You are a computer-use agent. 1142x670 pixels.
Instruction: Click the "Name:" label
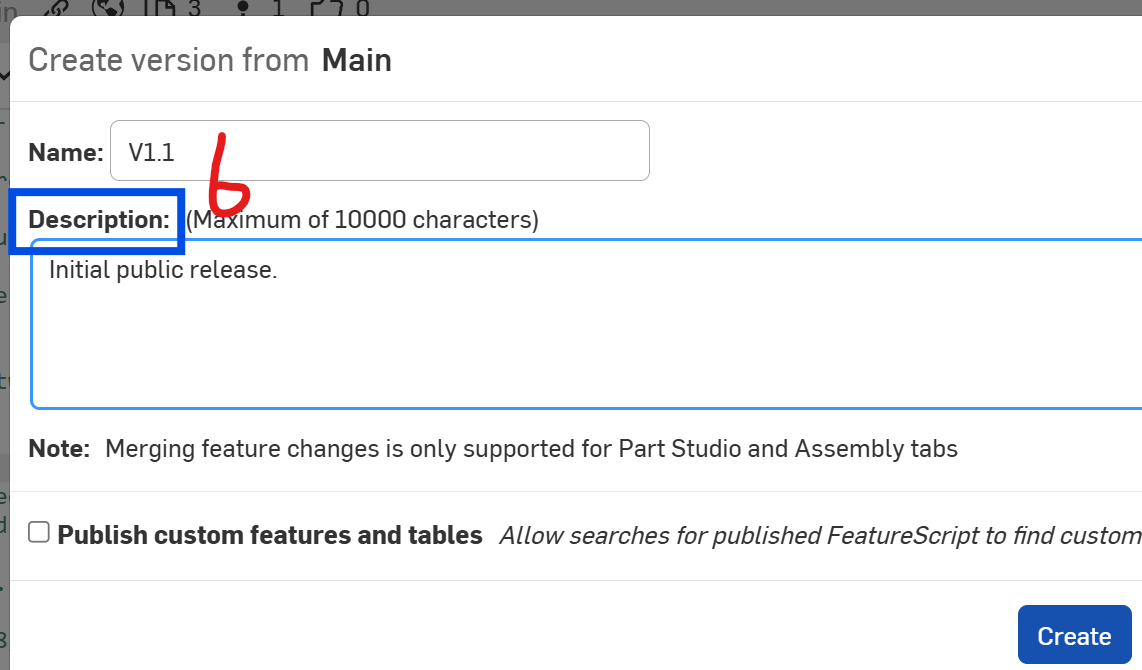click(x=66, y=152)
